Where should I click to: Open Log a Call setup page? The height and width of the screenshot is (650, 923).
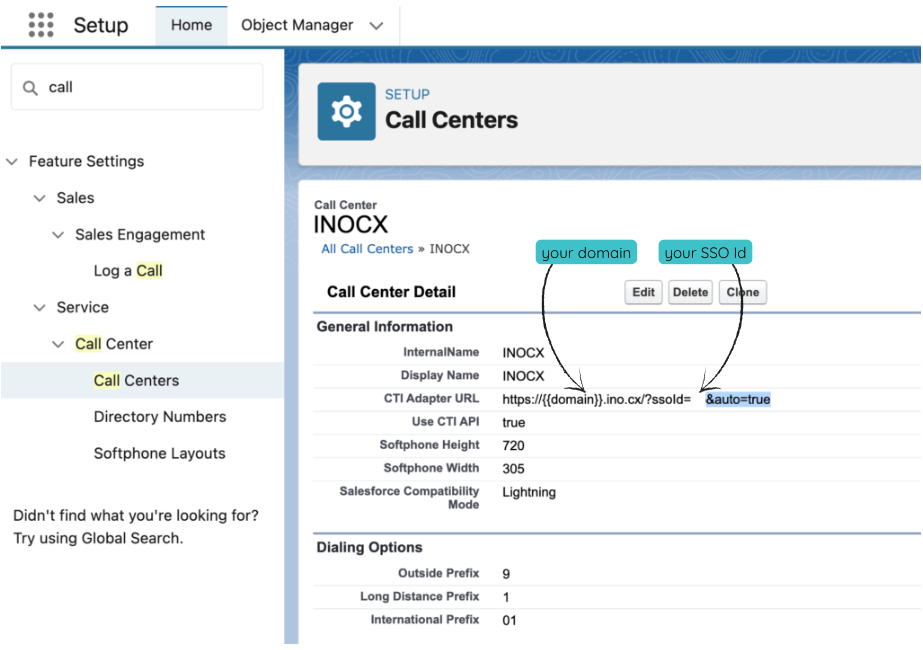128,271
